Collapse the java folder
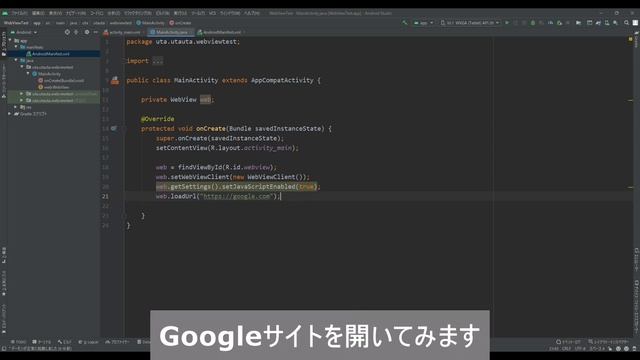The height and width of the screenshot is (360, 640). click(x=16, y=60)
